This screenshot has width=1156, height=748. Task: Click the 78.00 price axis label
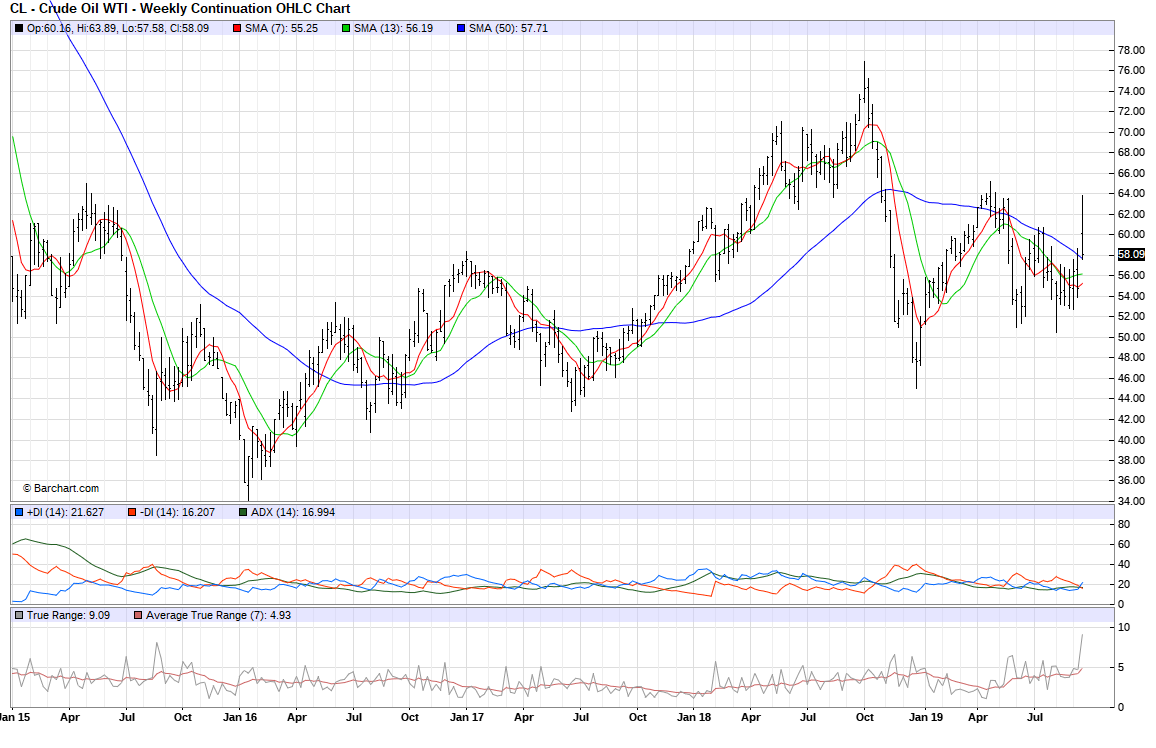tap(1131, 50)
